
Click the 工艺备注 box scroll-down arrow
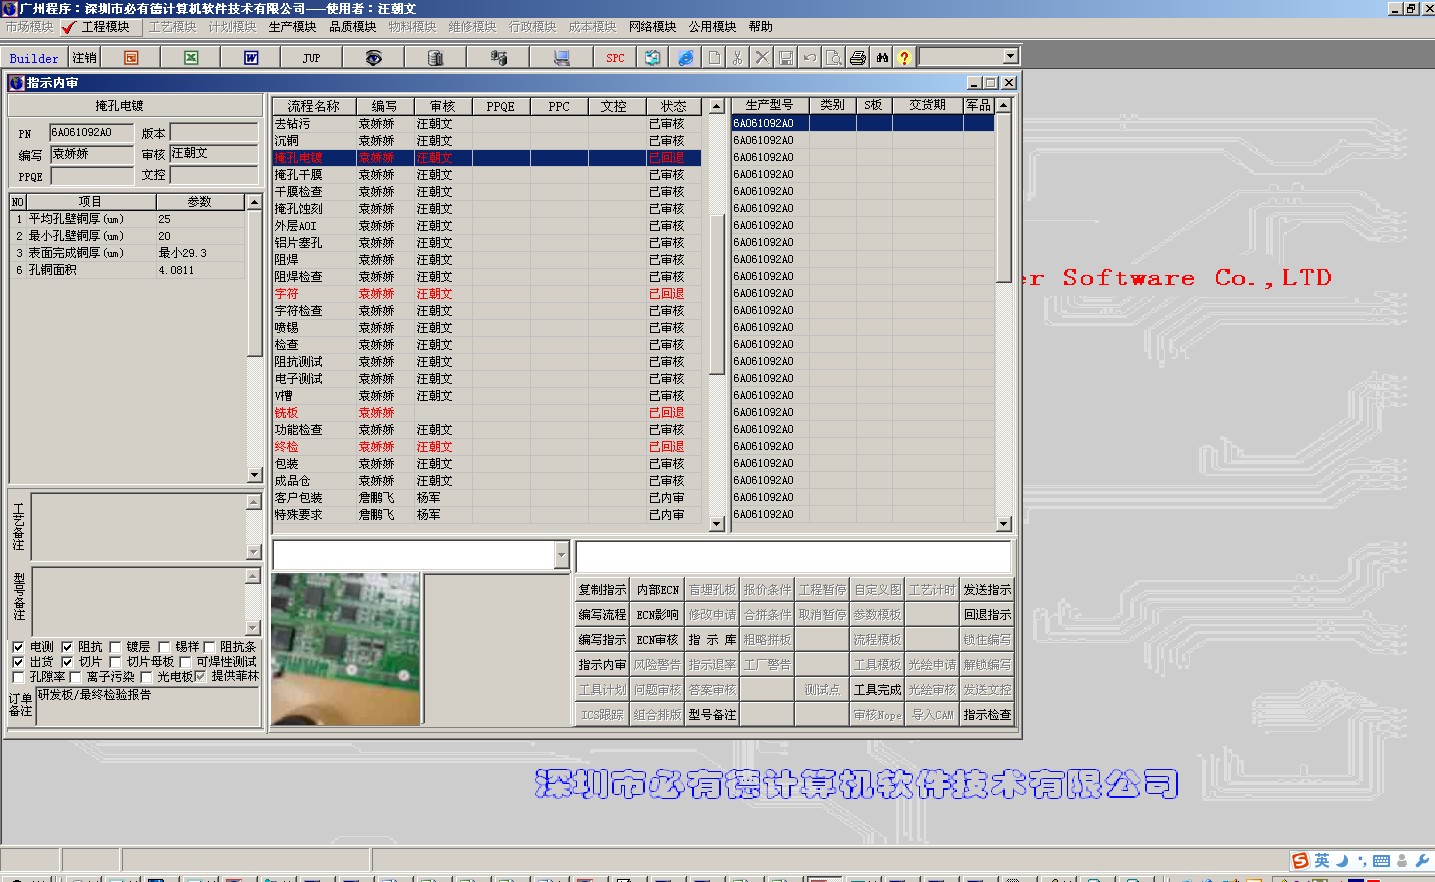253,552
